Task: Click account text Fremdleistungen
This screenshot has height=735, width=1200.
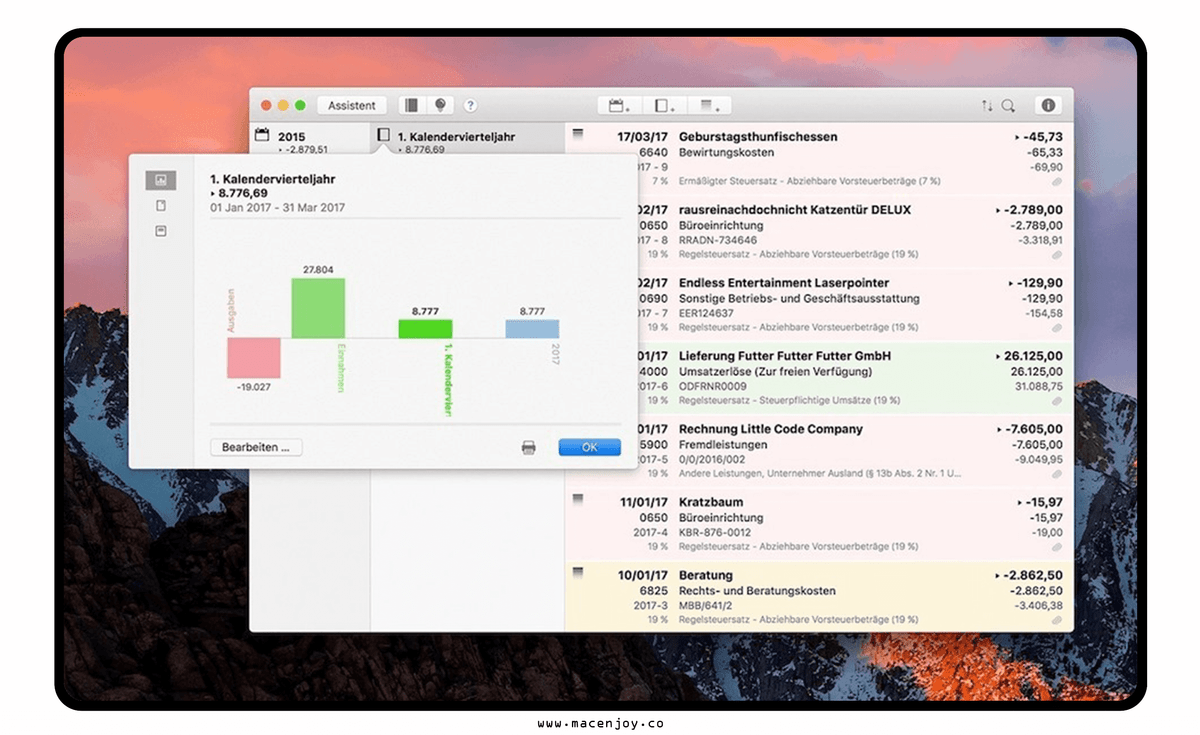Action: pyautogui.click(x=723, y=445)
